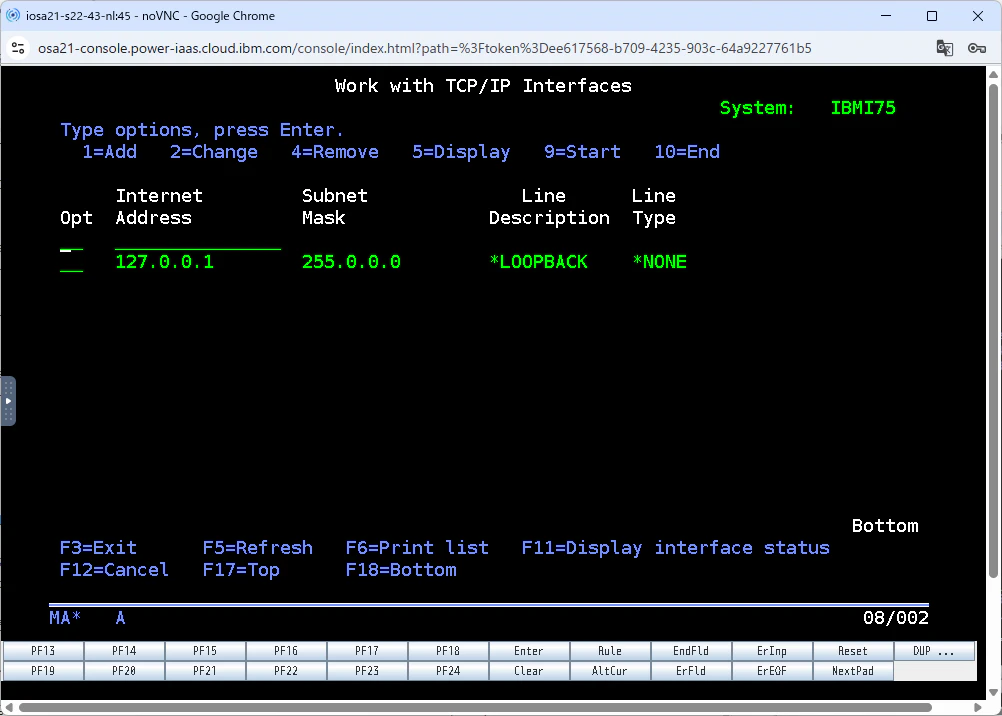Click the 1=Add option text

pos(109,152)
